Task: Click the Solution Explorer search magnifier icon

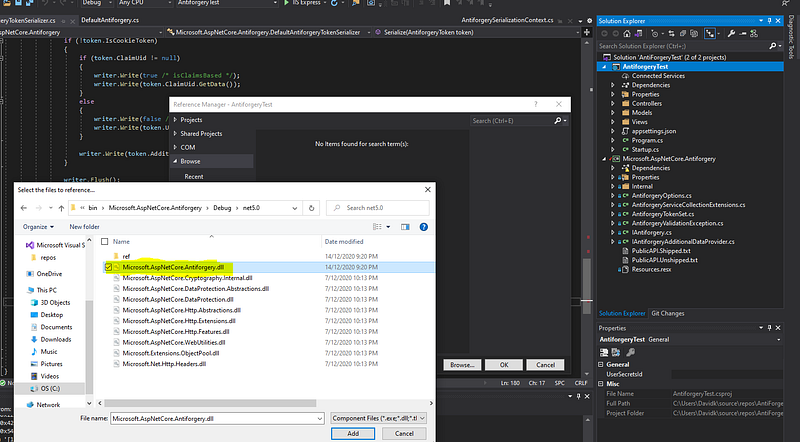Action: pos(773,46)
